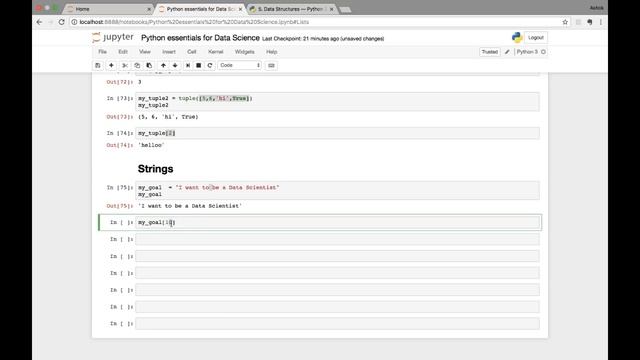Screen dimensions: 640x360
Task: Click the Logout button
Action: [x=536, y=38]
